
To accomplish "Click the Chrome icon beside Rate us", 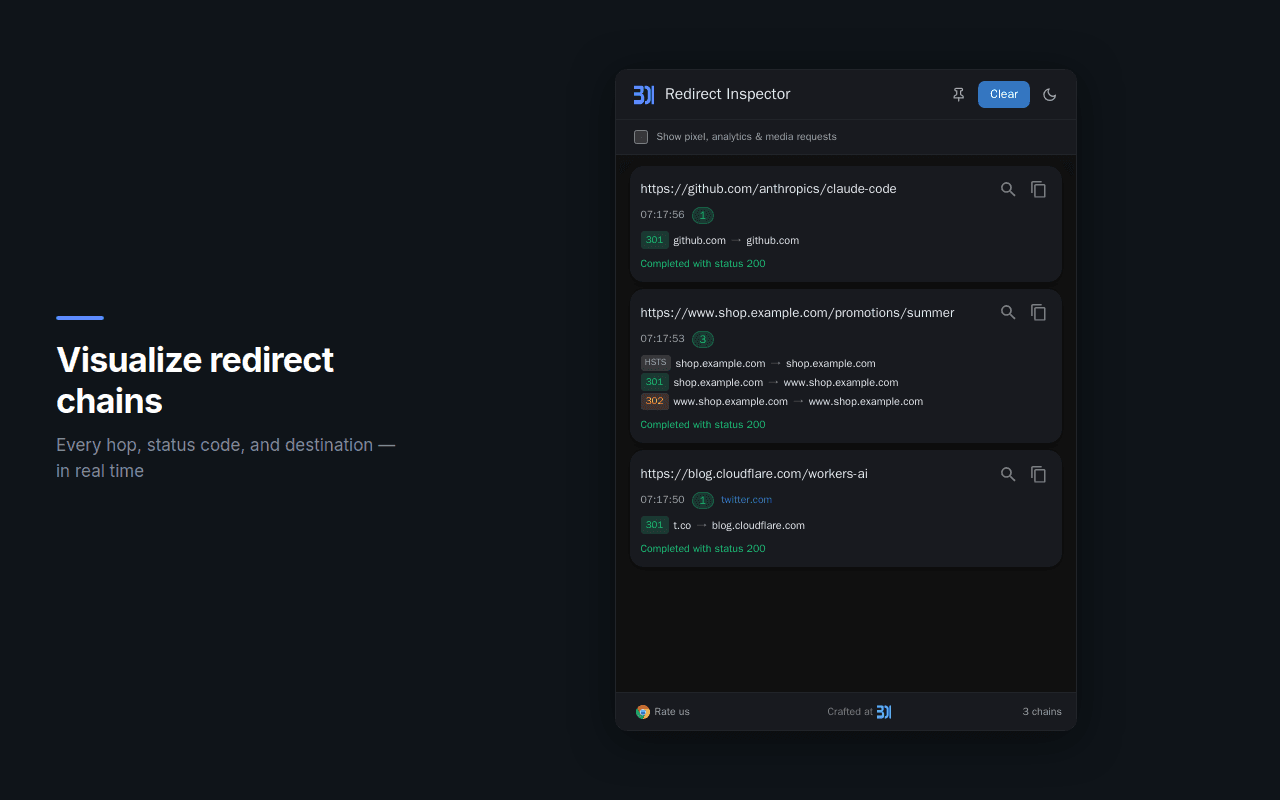I will (x=641, y=711).
